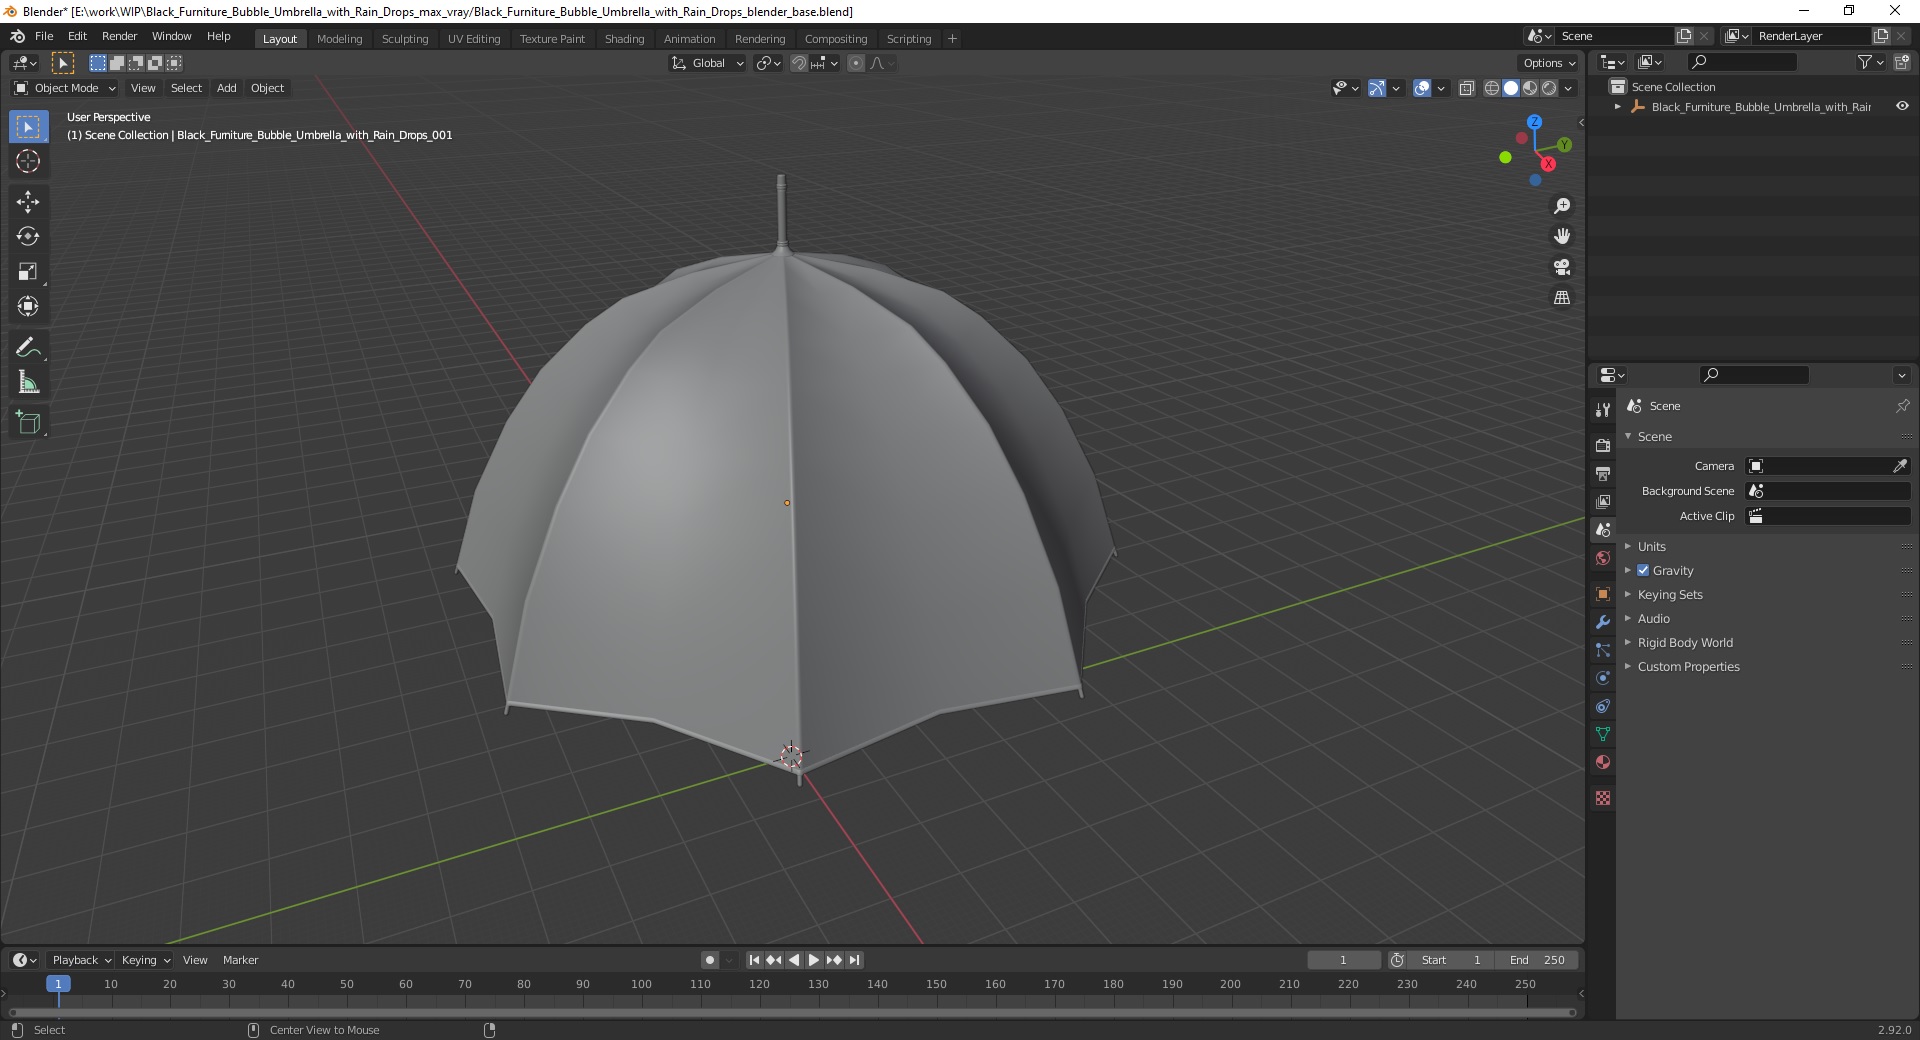The width and height of the screenshot is (1920, 1040).
Task: Open the File menu
Action: 44,36
